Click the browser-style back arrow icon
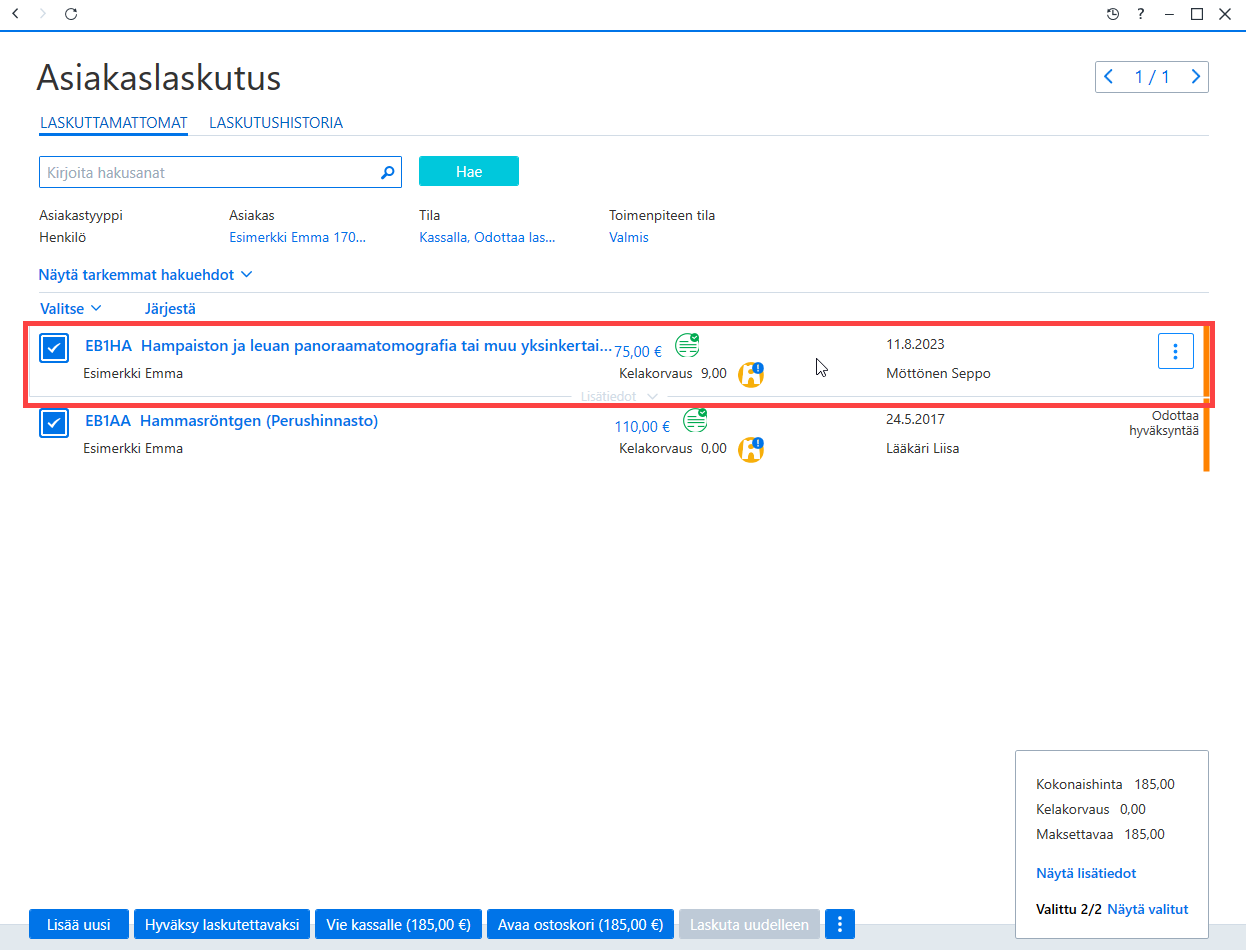 (15, 14)
